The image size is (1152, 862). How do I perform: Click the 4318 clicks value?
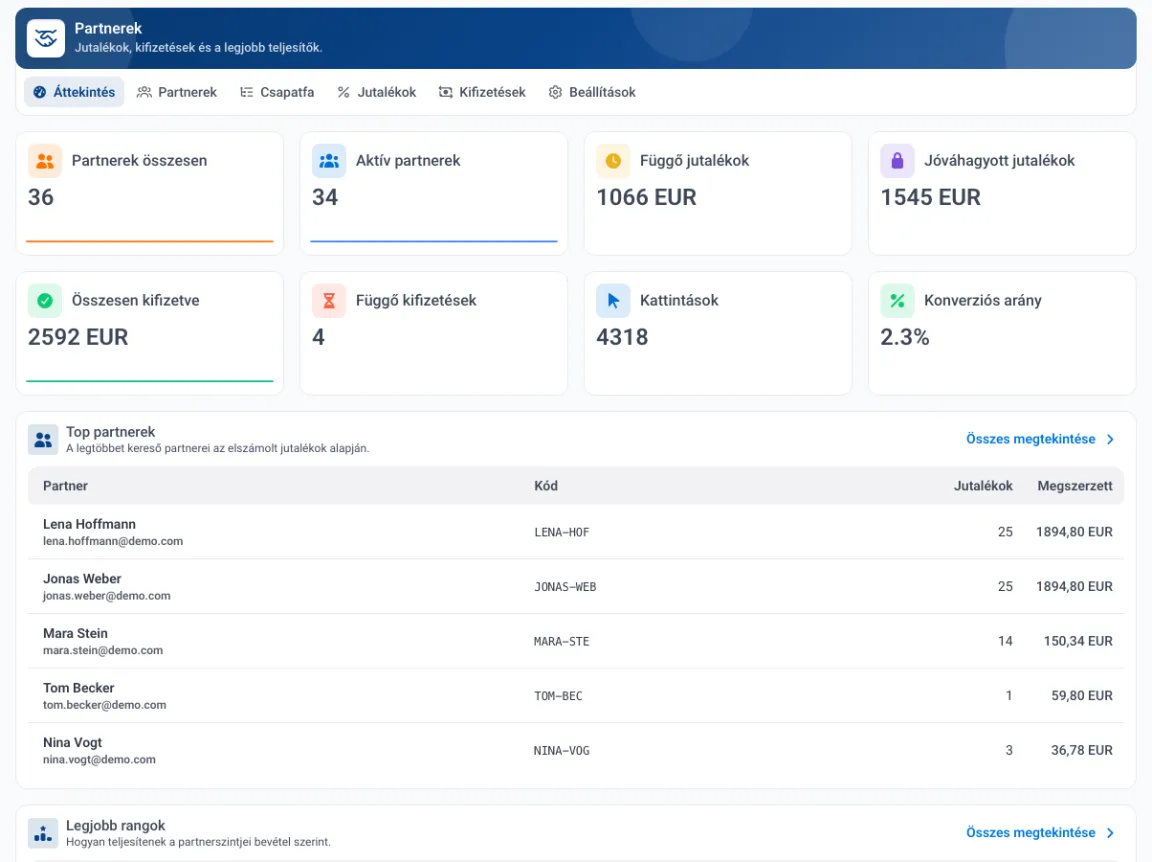click(x=622, y=337)
